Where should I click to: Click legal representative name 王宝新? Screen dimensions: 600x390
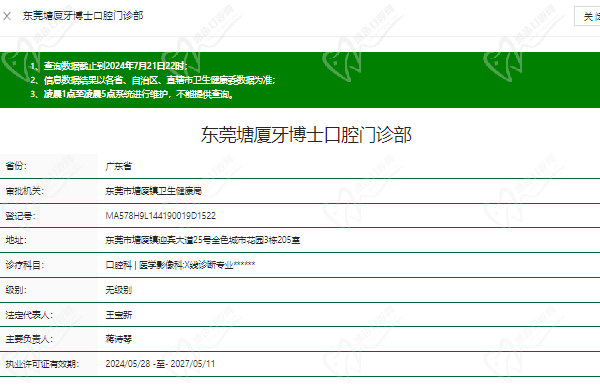tap(119, 315)
